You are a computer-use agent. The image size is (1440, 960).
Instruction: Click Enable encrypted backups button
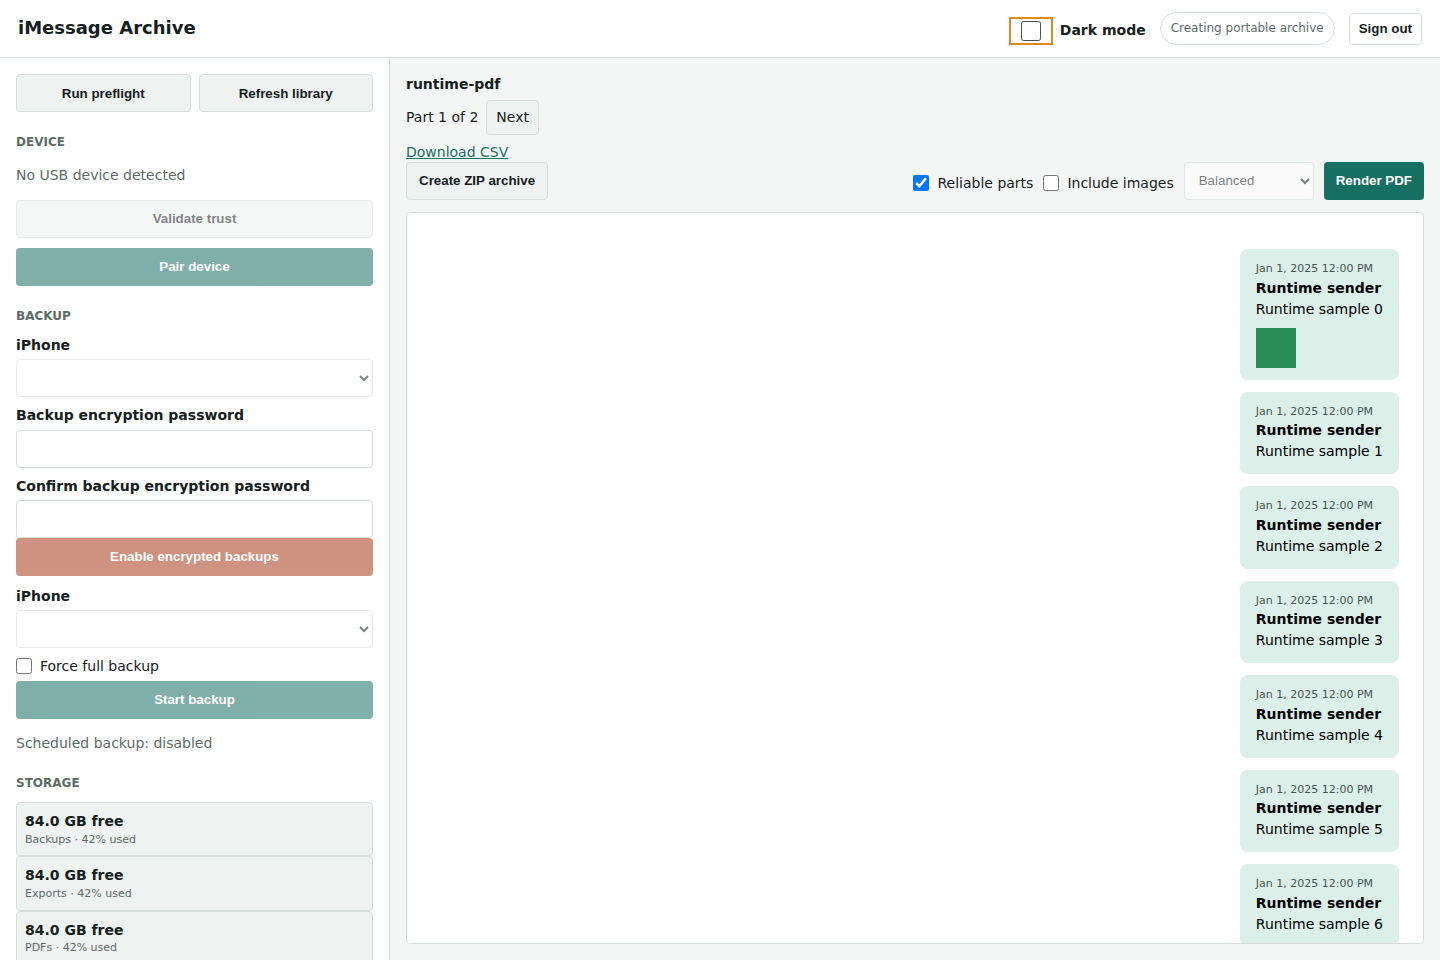[x=194, y=557]
